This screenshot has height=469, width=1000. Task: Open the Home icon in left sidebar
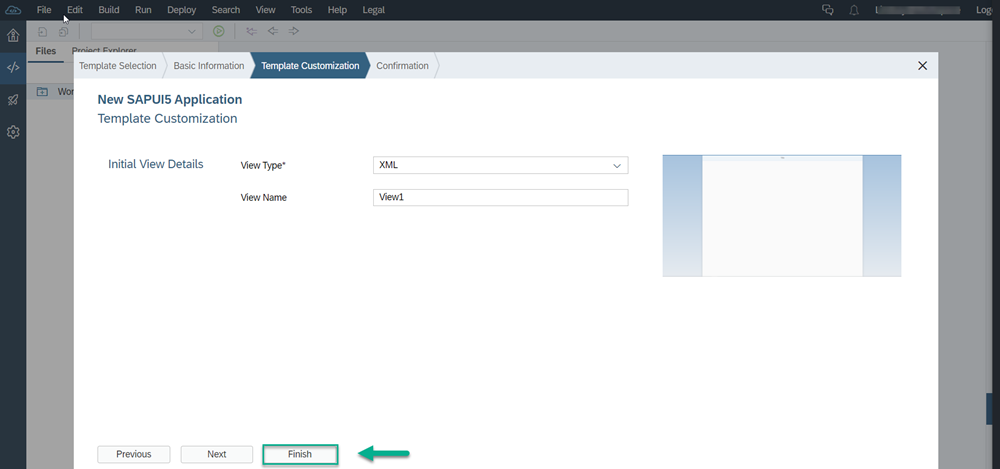pyautogui.click(x=13, y=35)
